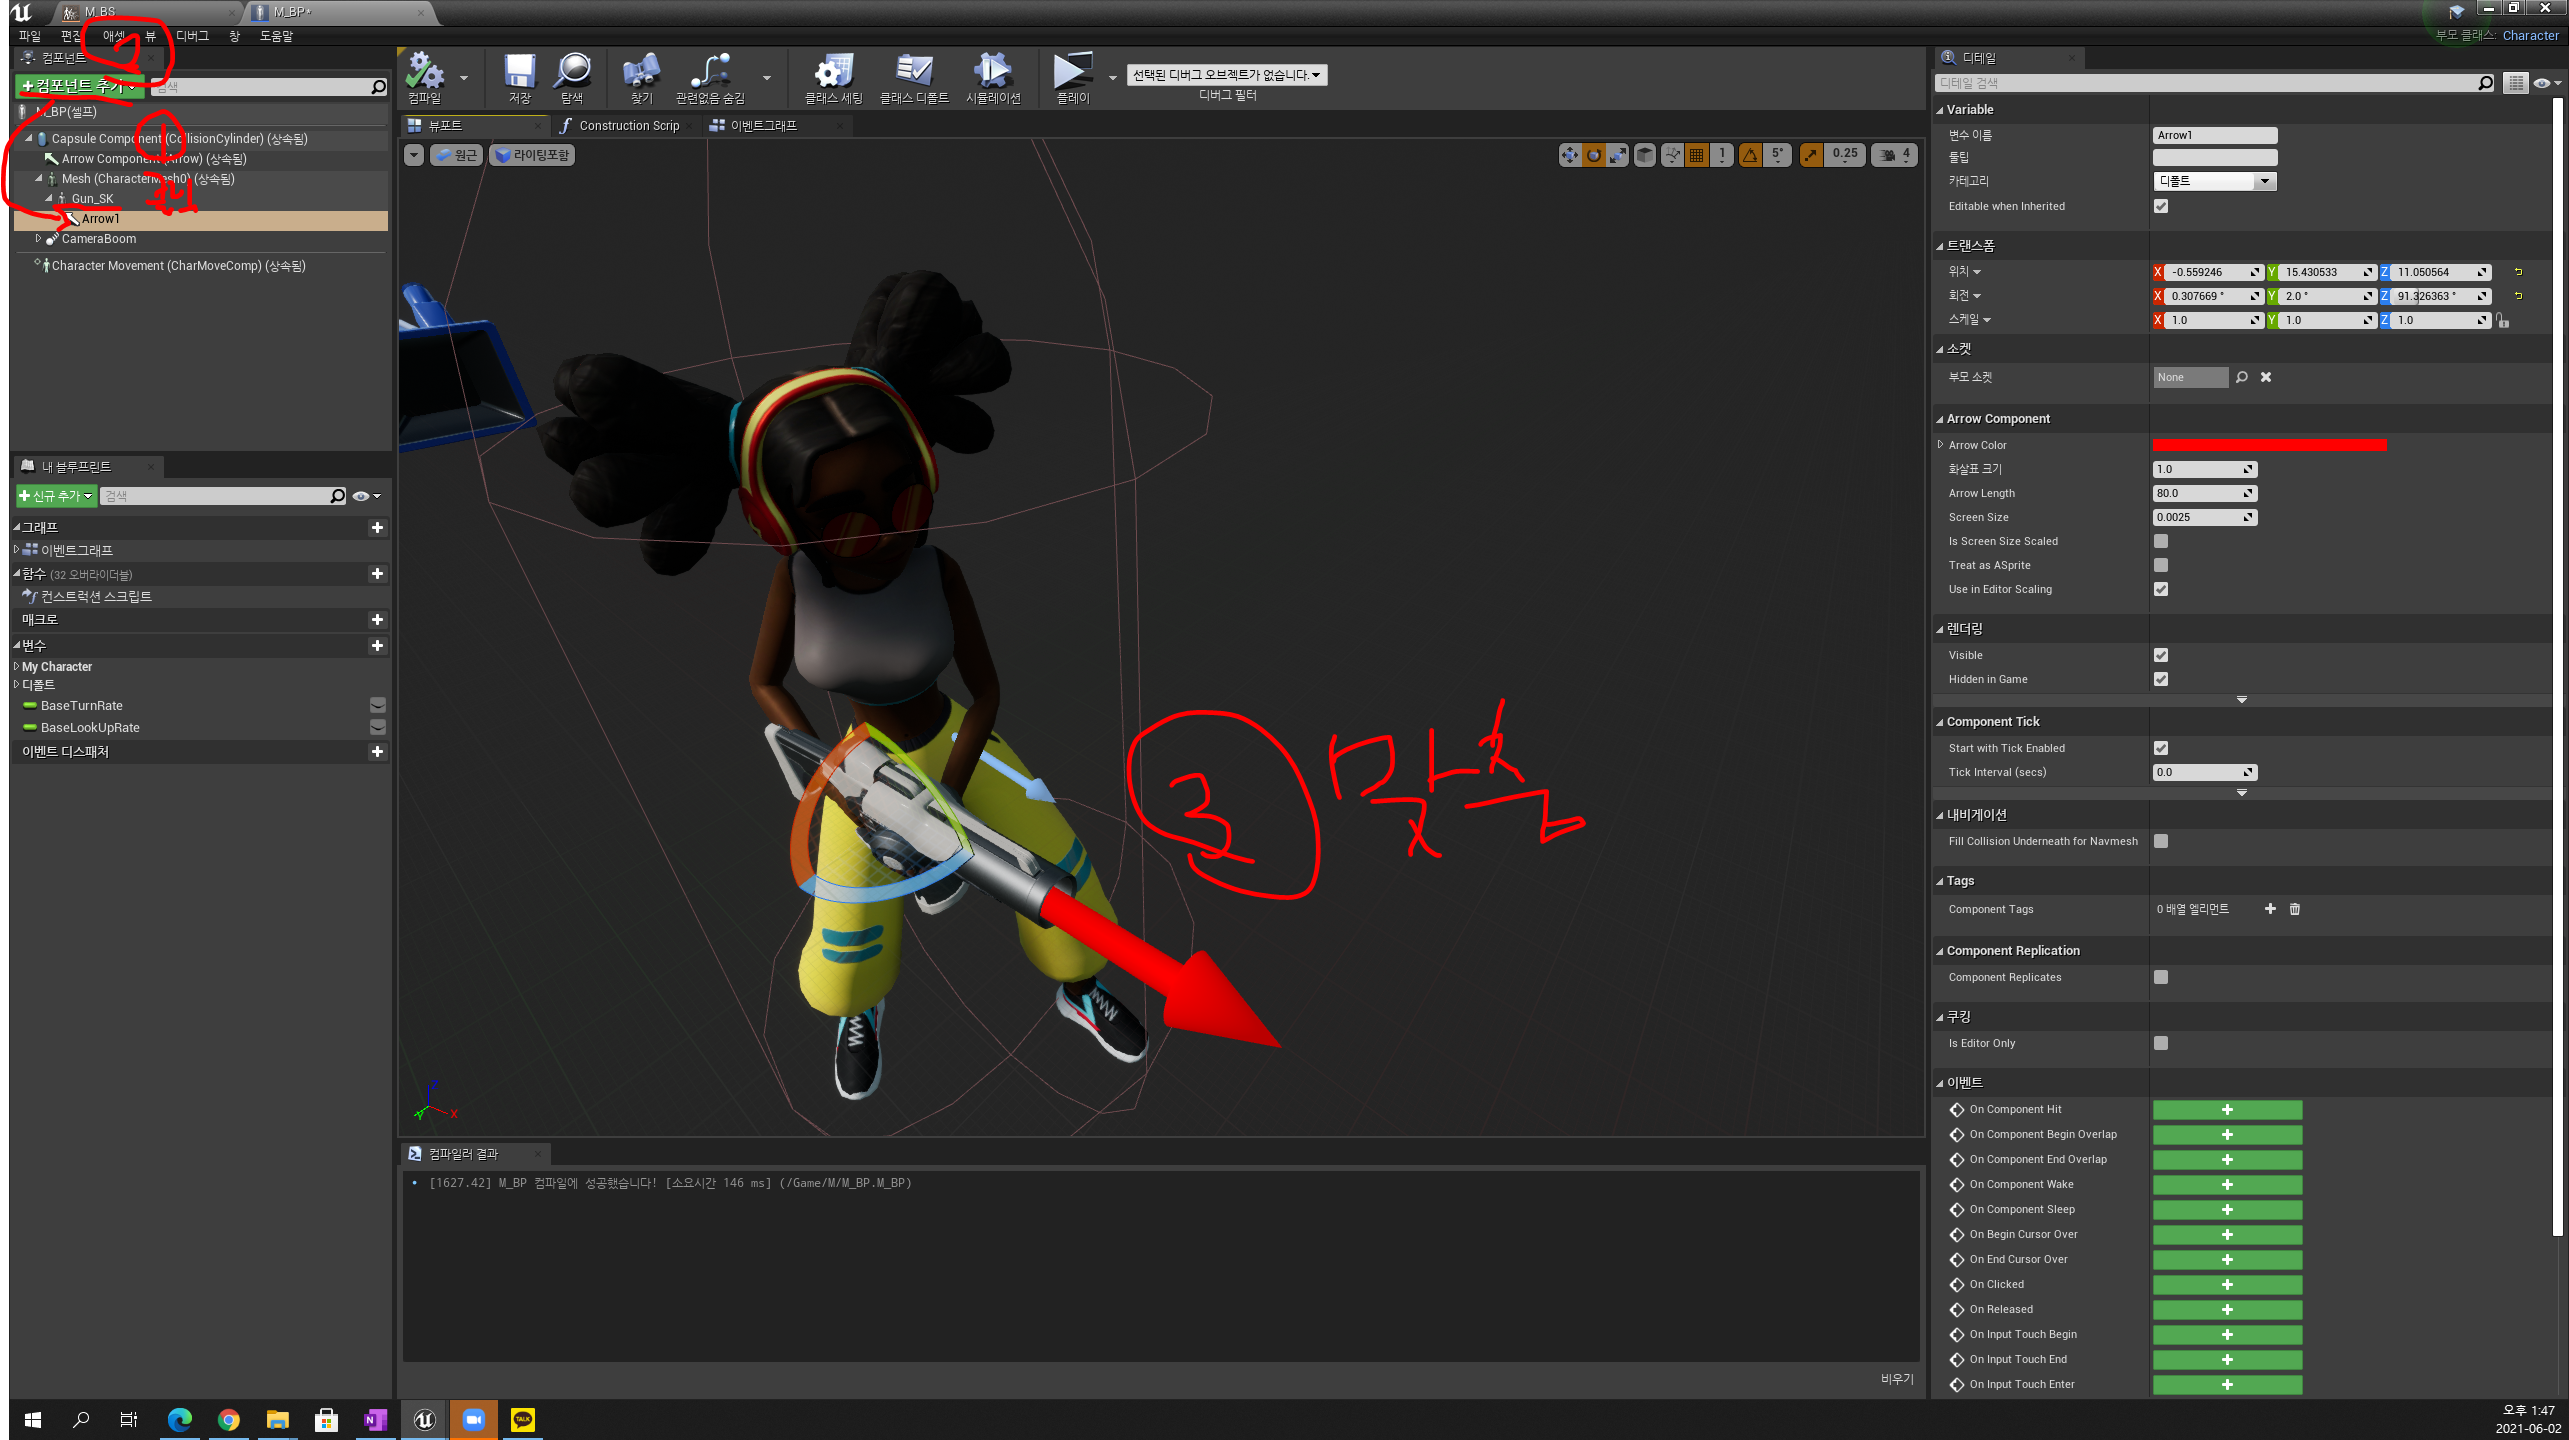Enable Treat as ASprite checkbox

(x=2161, y=565)
